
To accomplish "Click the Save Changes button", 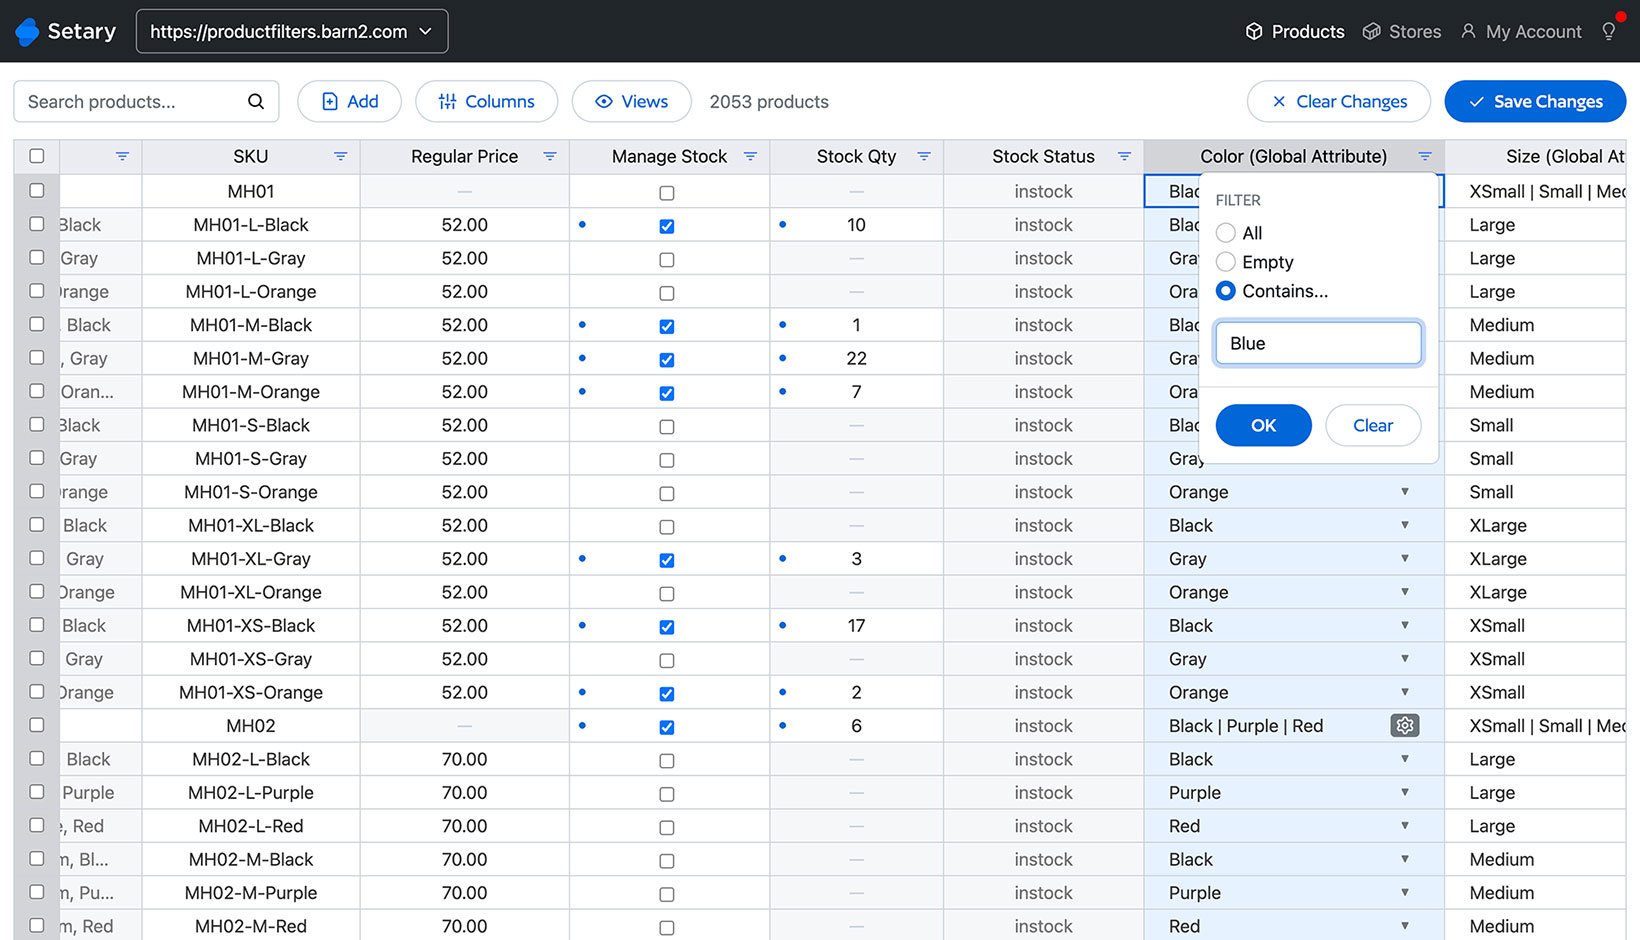I will tap(1534, 101).
